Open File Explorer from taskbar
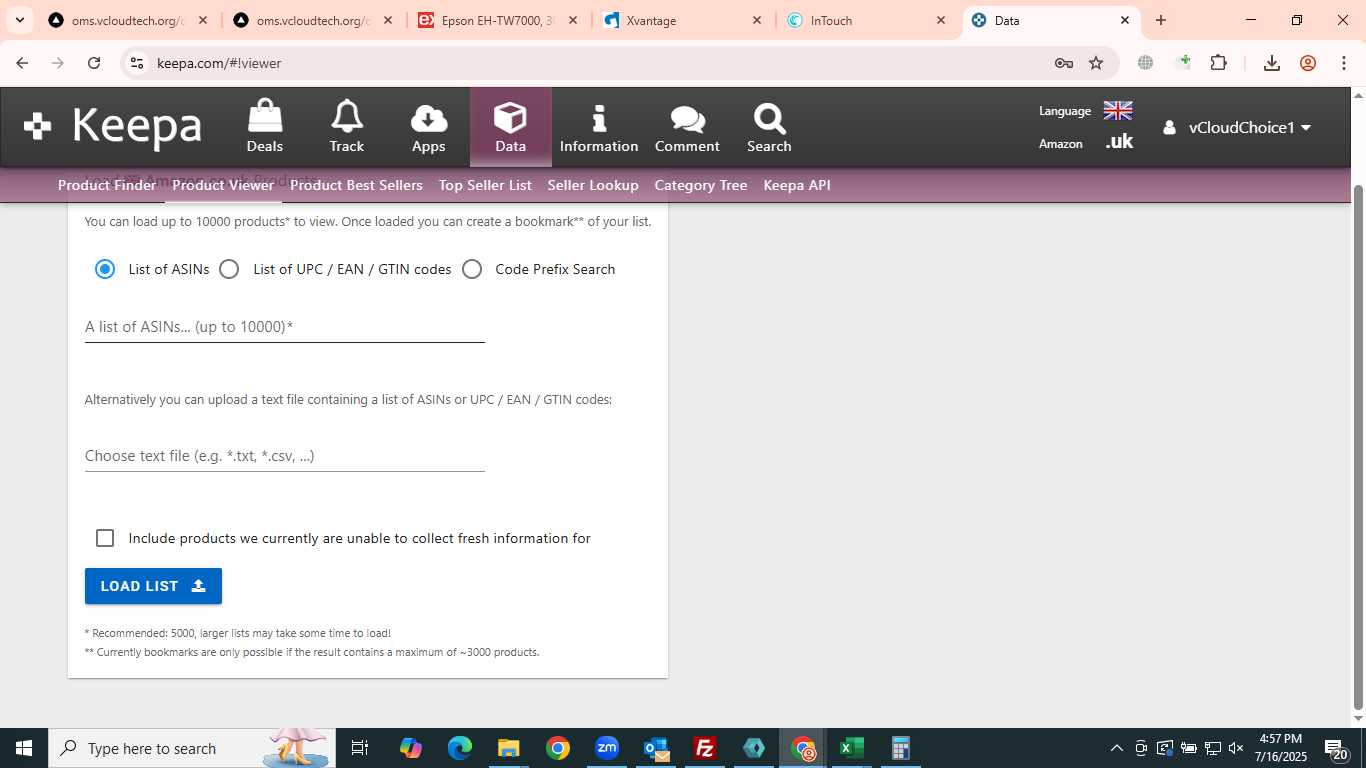The height and width of the screenshot is (768, 1366). [509, 748]
